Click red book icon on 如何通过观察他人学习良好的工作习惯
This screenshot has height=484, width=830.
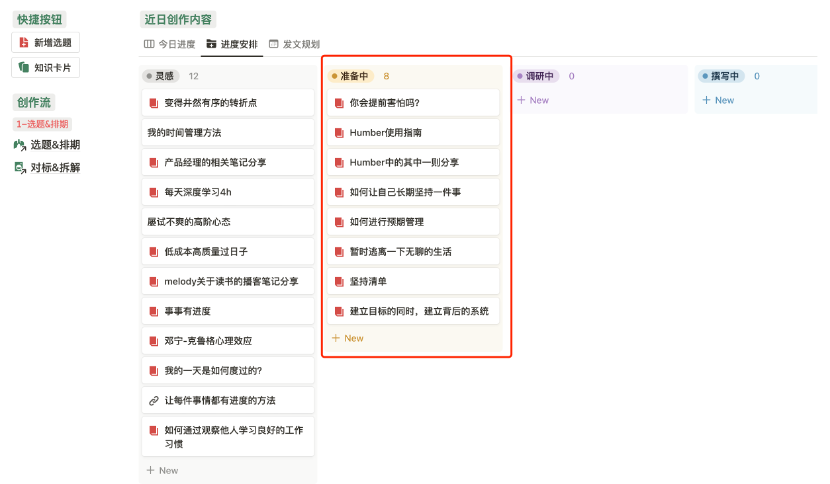point(154,431)
